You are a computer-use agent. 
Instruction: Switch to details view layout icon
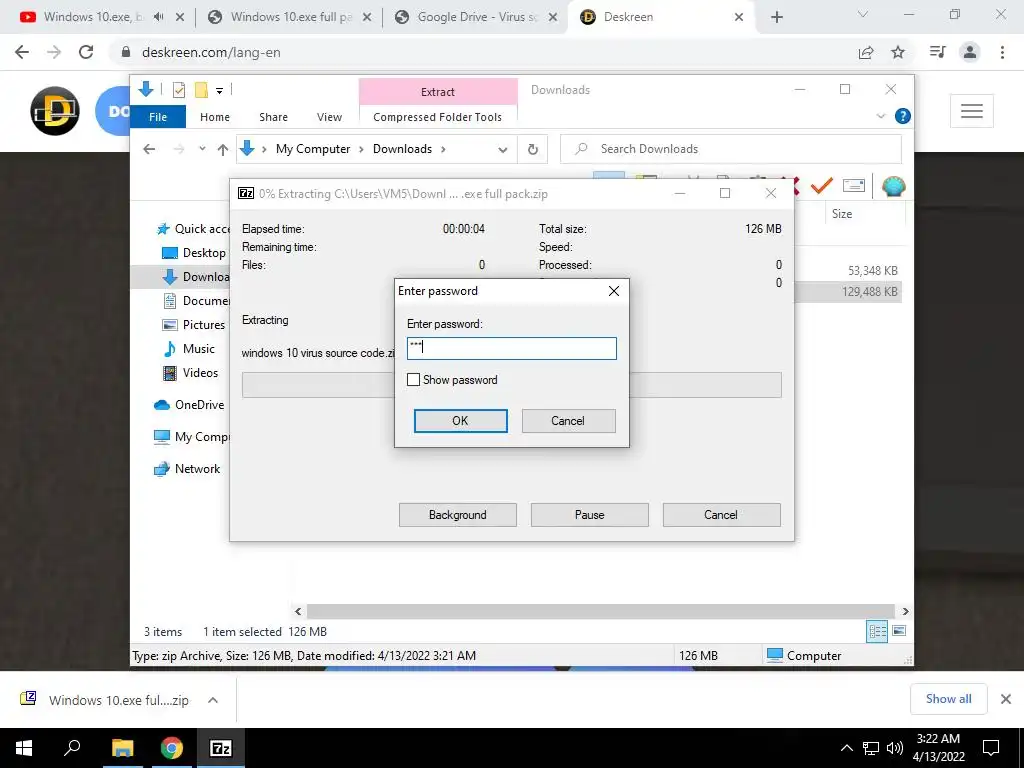pos(877,631)
